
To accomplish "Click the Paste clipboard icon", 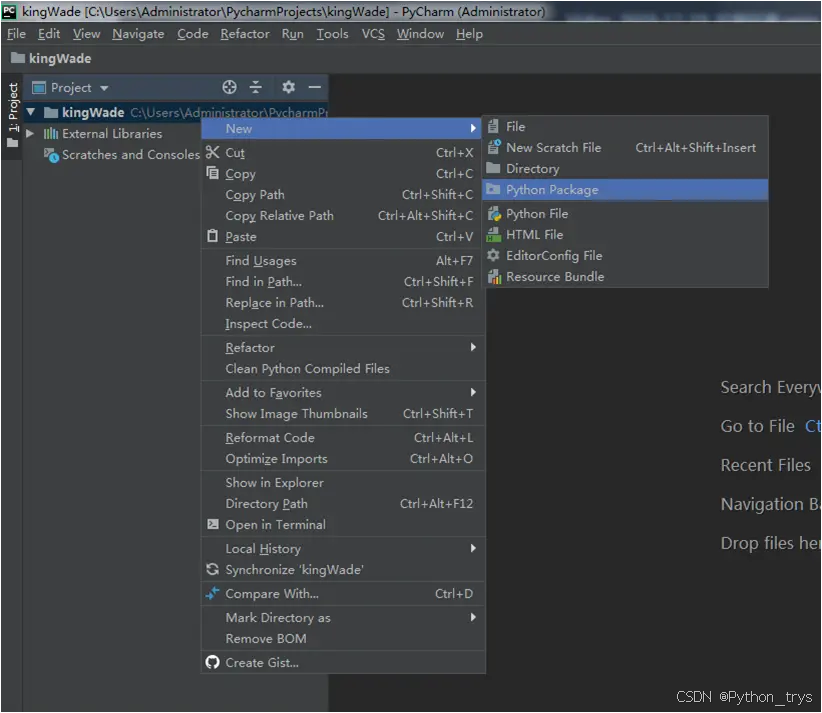I will 212,236.
